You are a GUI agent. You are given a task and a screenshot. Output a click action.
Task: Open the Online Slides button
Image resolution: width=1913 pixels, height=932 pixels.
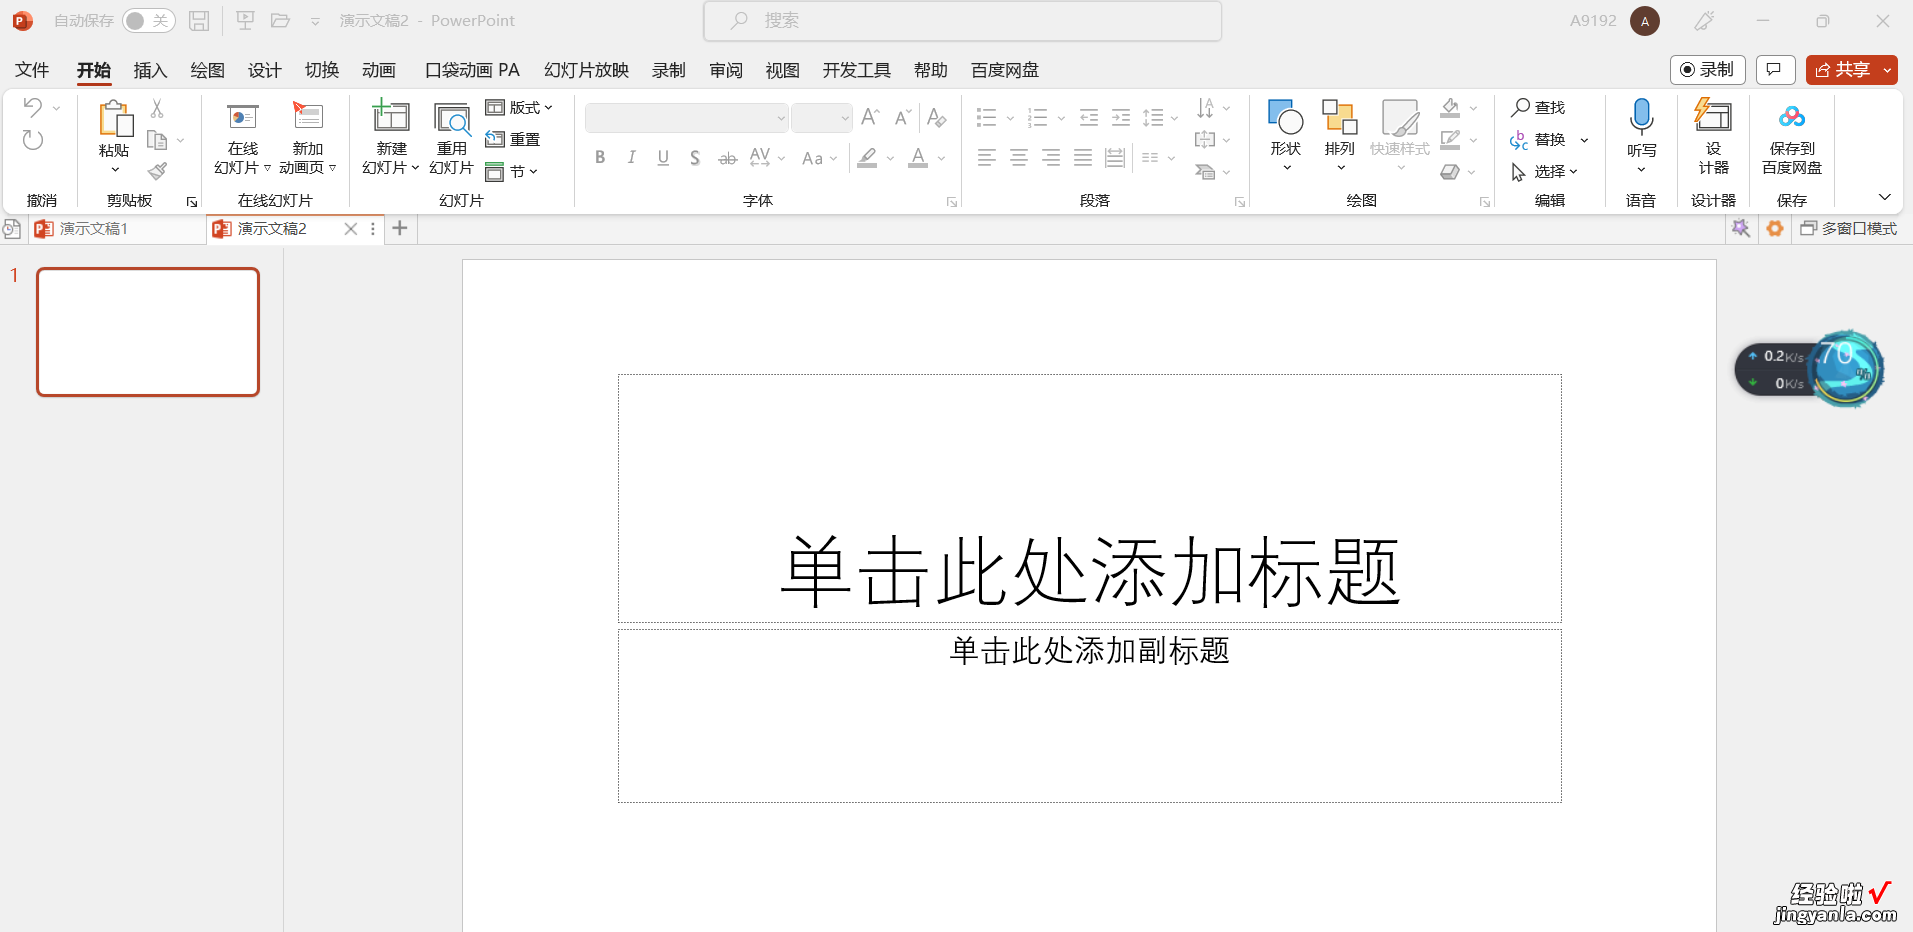coord(242,138)
